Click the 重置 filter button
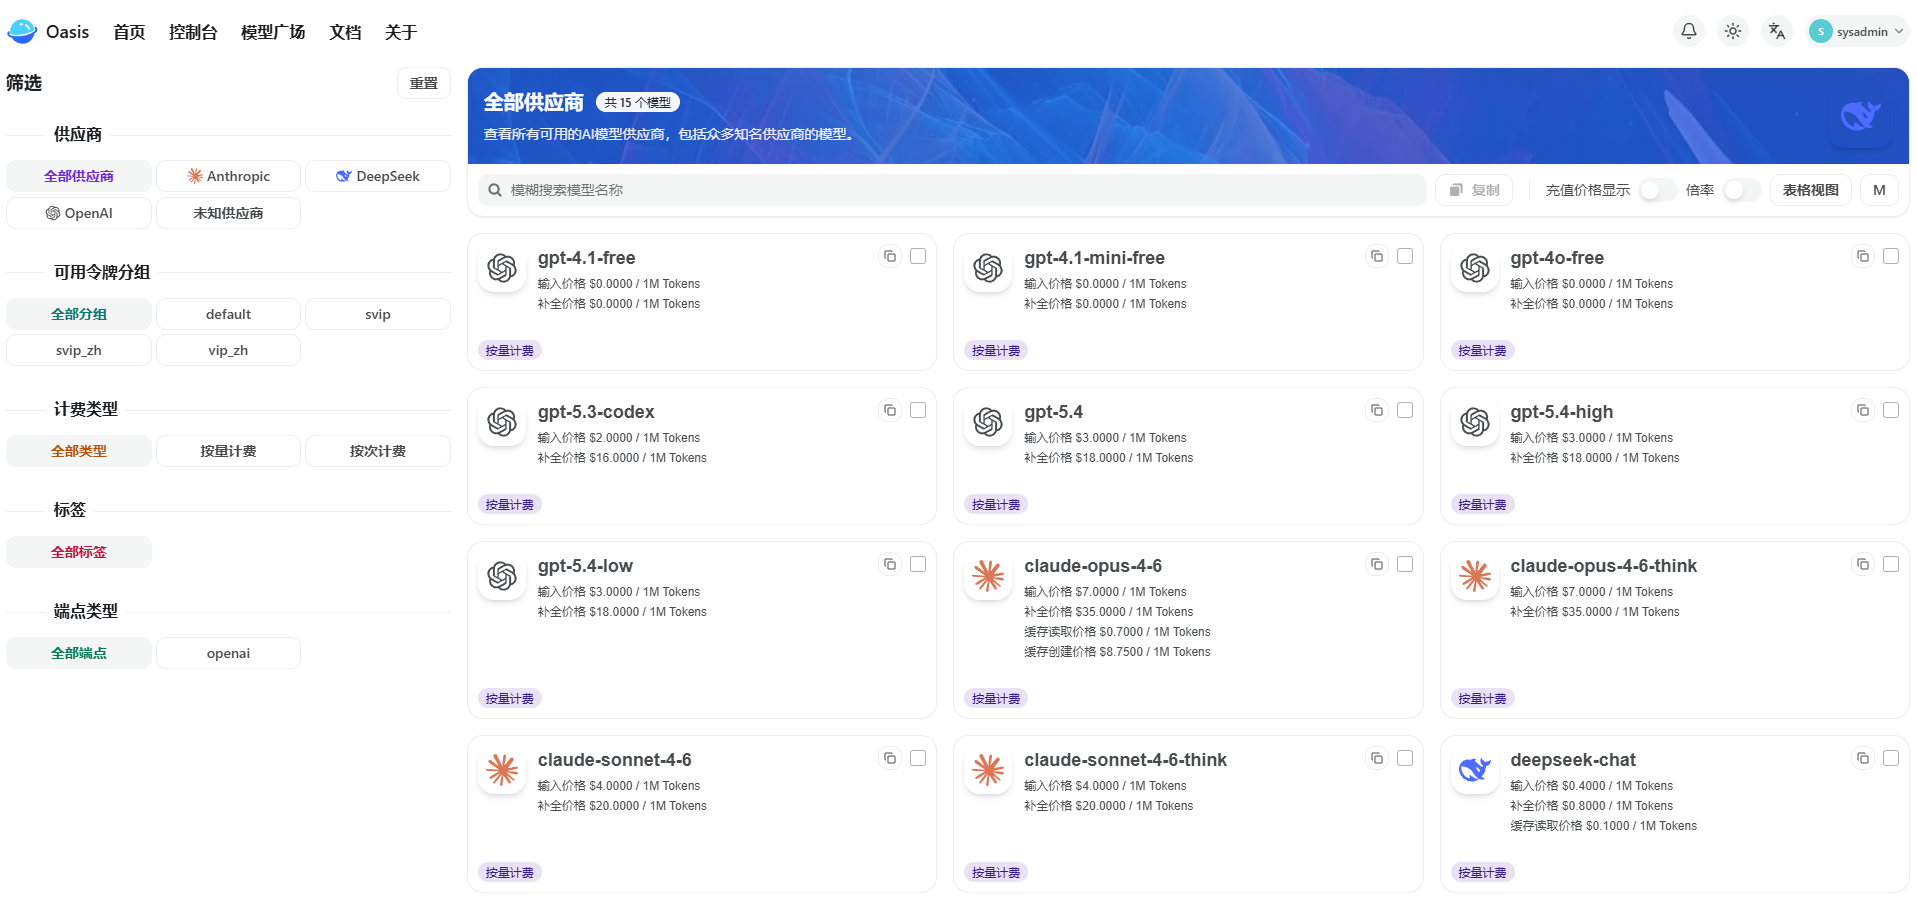Screen dimensions: 1917x908 (424, 83)
